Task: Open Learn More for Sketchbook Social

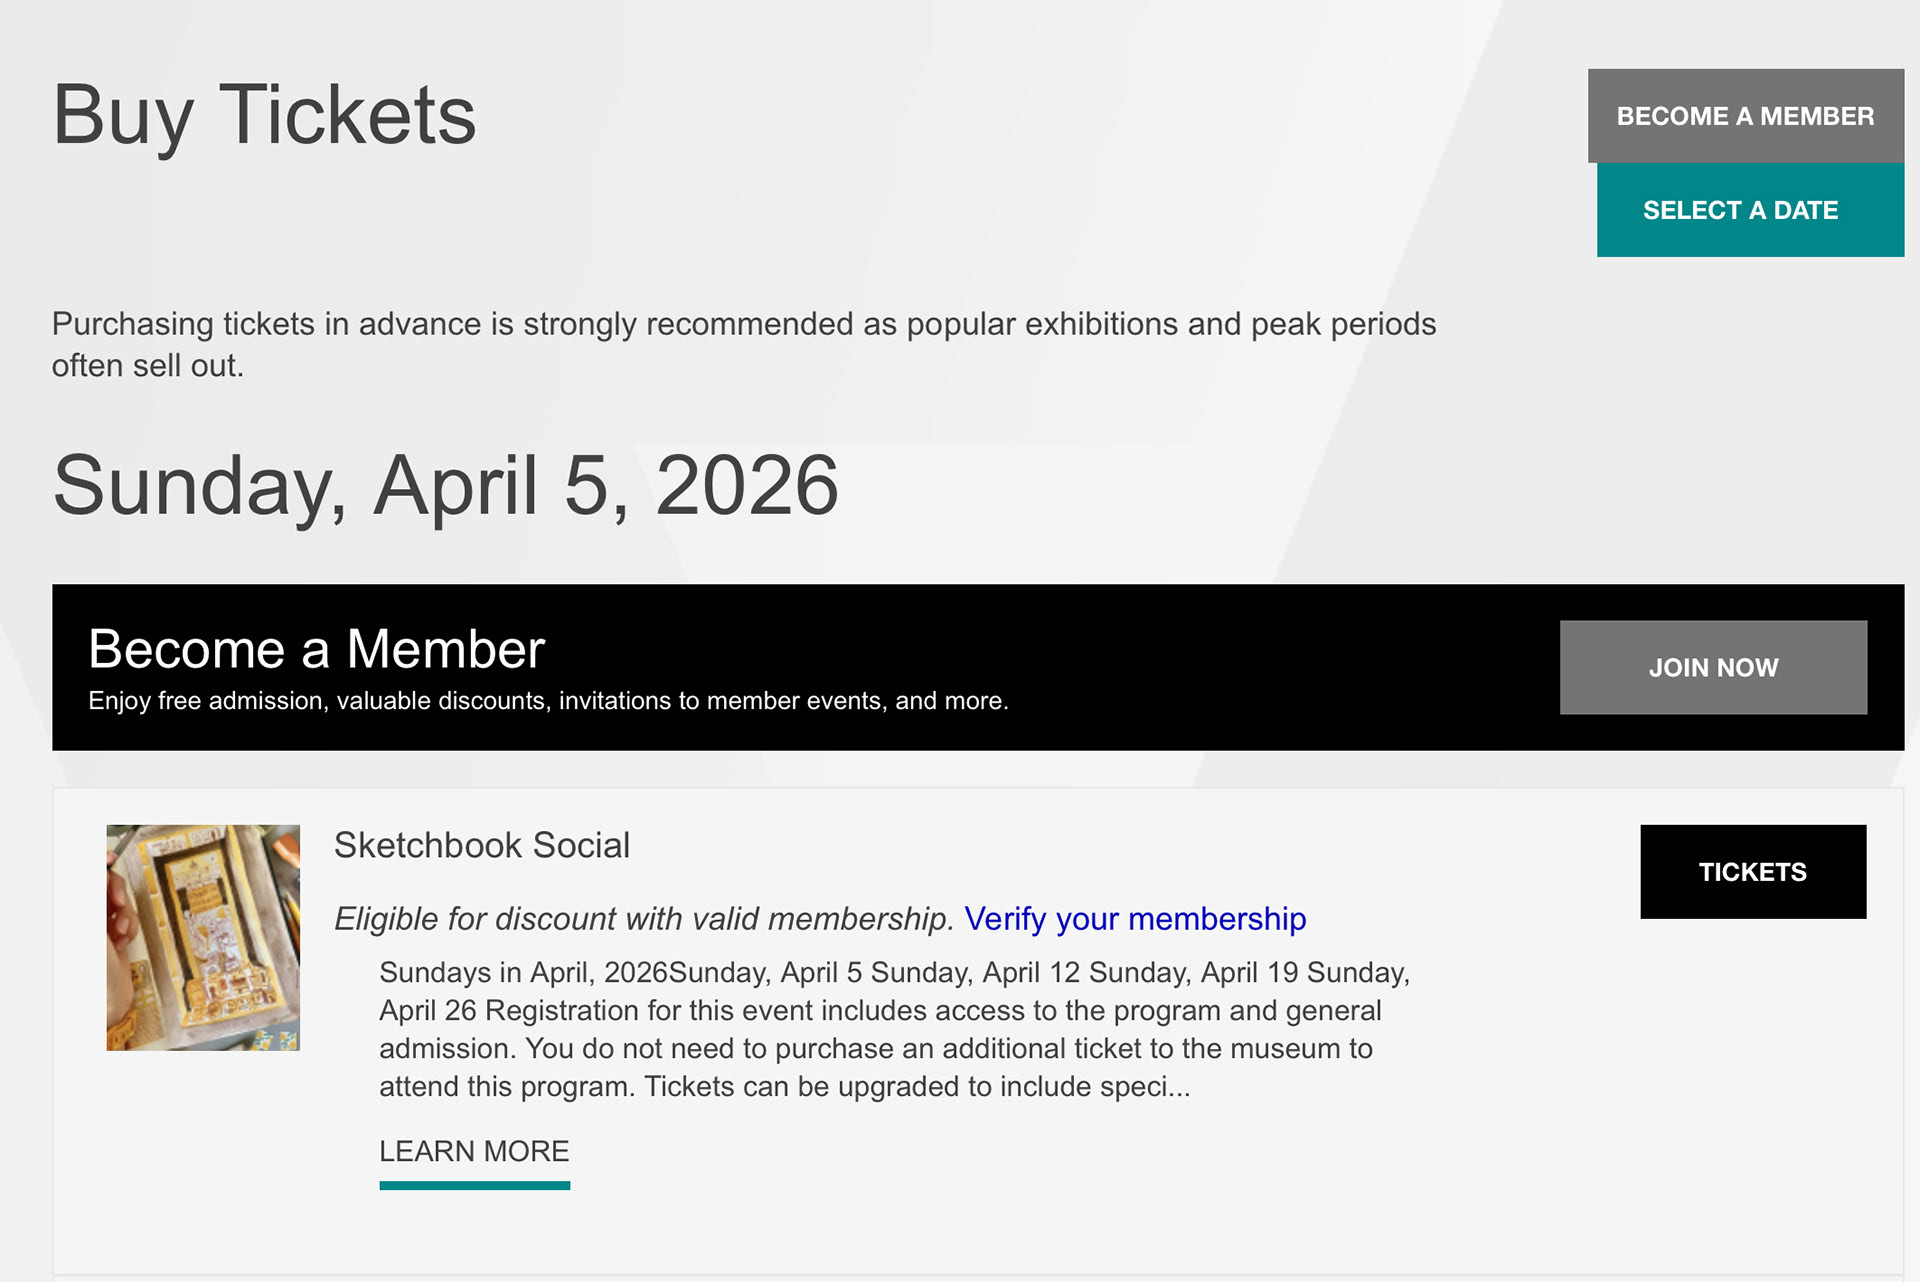Action: click(474, 1152)
